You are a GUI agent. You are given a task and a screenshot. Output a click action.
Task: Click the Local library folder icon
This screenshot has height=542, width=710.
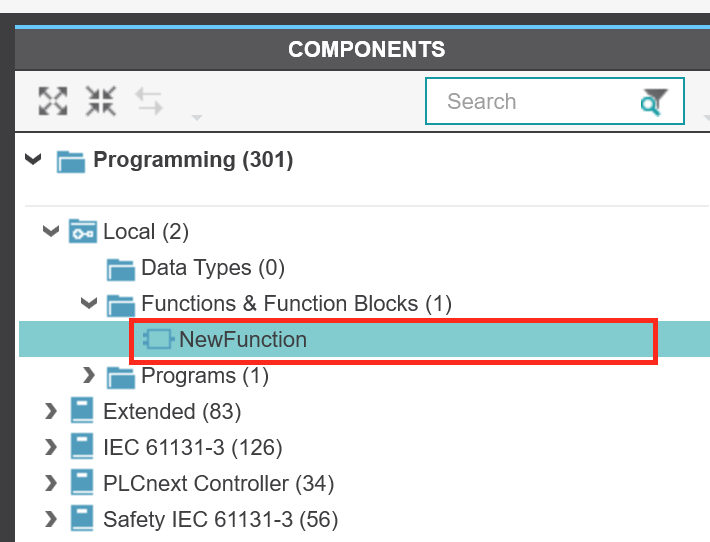82,231
